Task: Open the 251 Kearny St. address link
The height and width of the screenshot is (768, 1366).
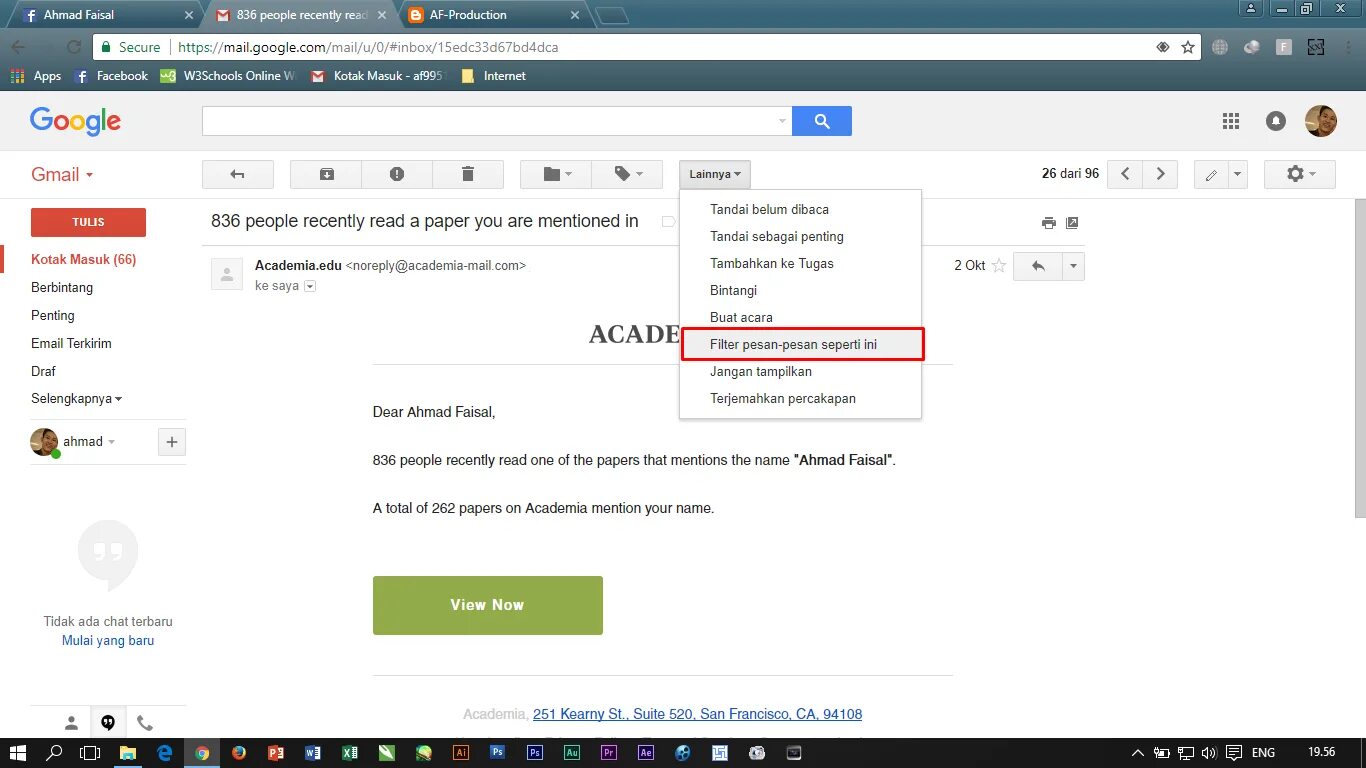Action: click(x=697, y=714)
